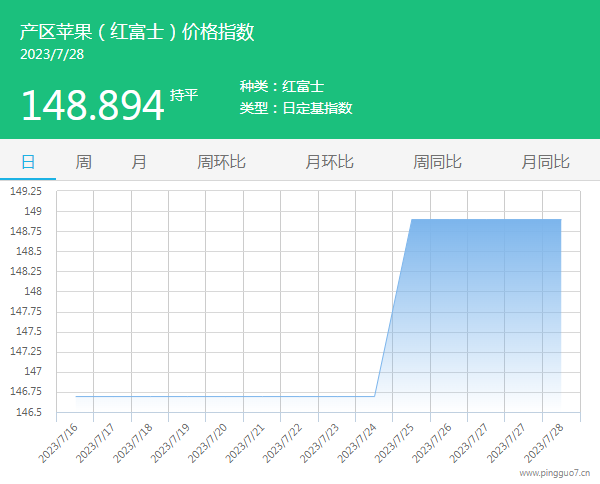Open the www.pingguo7.cn watermark link
Image resolution: width=600 pixels, height=484 pixels.
coord(556,473)
